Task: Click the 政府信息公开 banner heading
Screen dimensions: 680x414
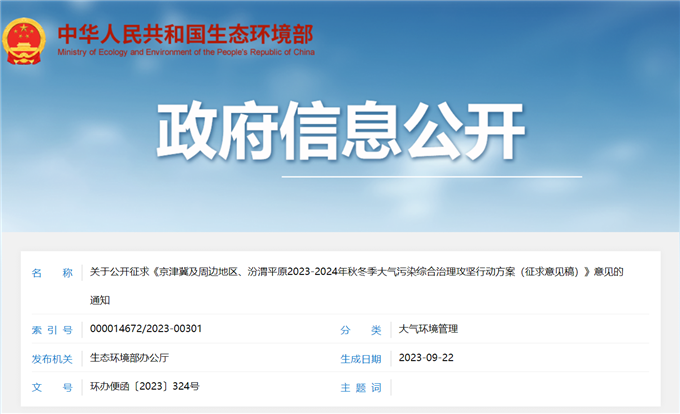Action: [x=340, y=131]
